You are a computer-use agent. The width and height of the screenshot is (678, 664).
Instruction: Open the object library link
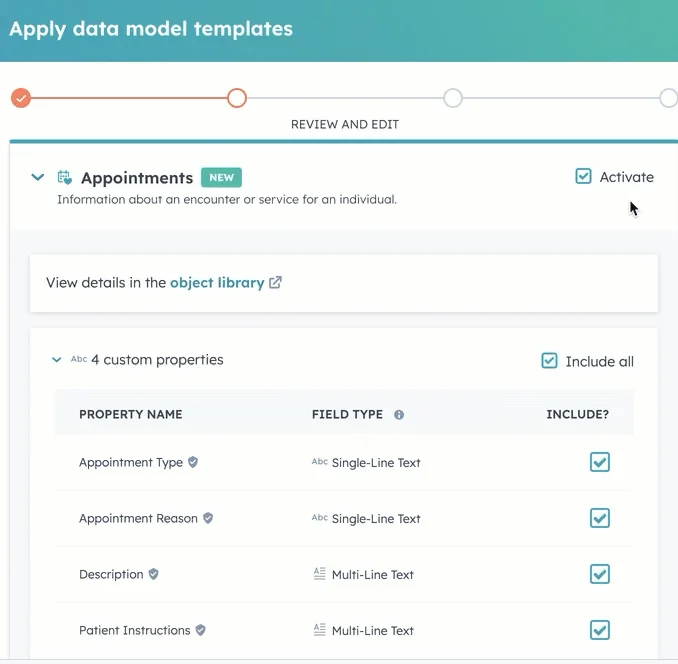pyautogui.click(x=217, y=283)
